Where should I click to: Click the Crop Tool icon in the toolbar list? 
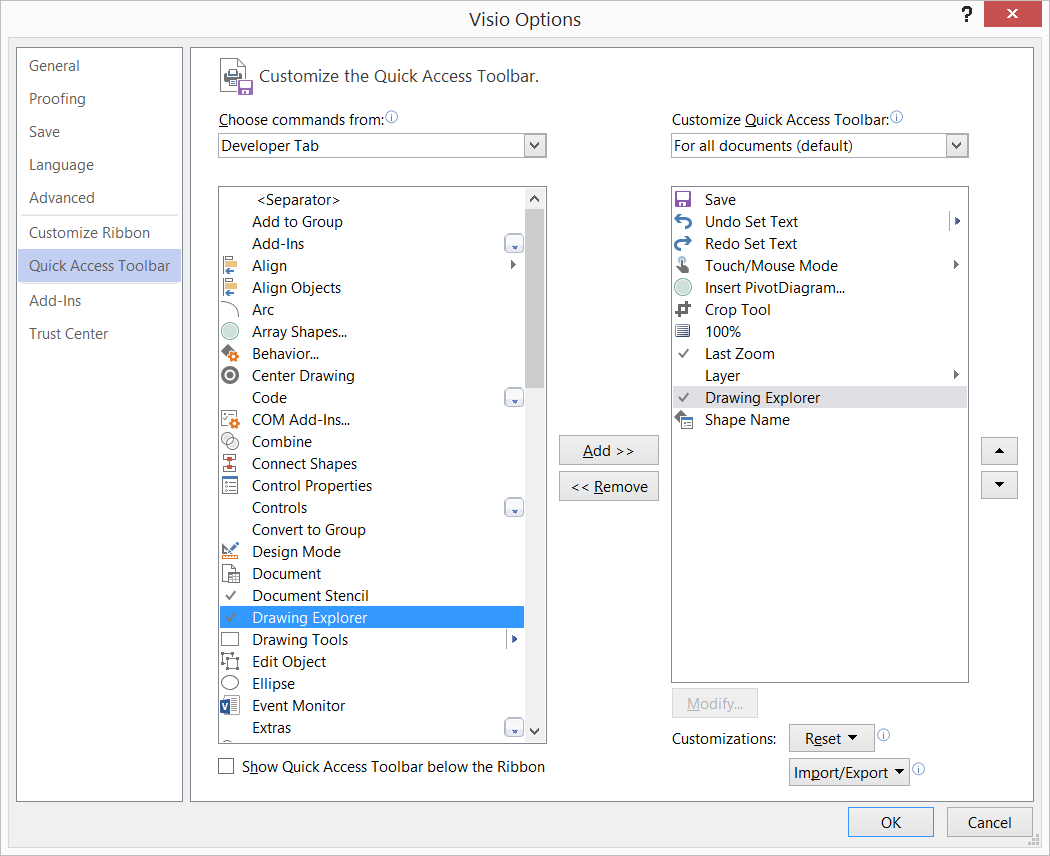click(x=684, y=309)
